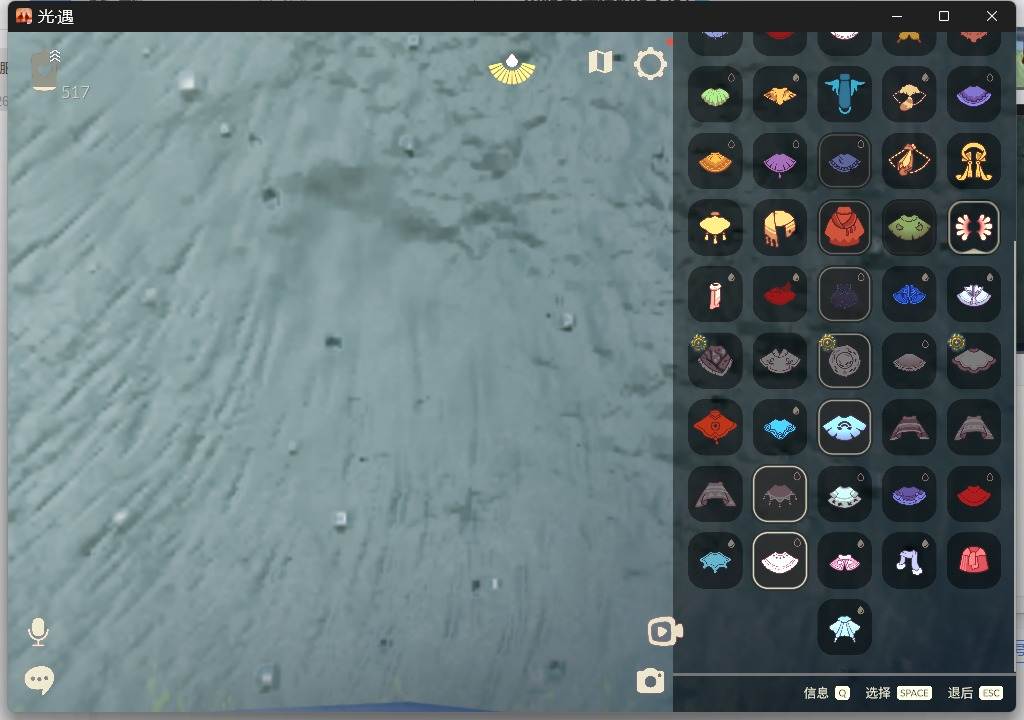Select purple cape with hanging tail

click(779, 161)
